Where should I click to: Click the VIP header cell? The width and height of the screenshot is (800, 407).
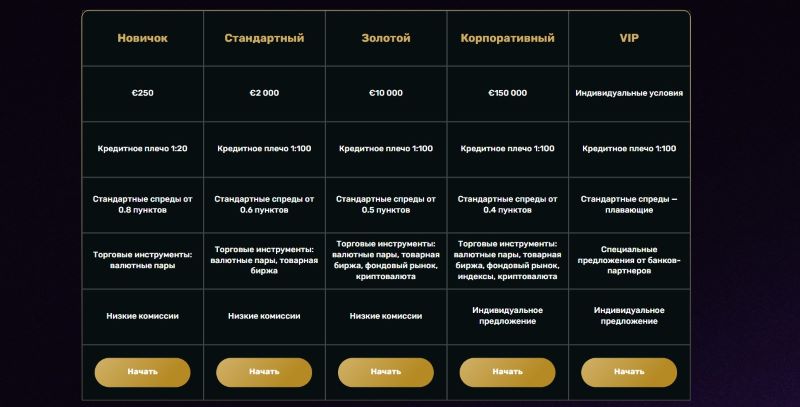pyautogui.click(x=629, y=38)
